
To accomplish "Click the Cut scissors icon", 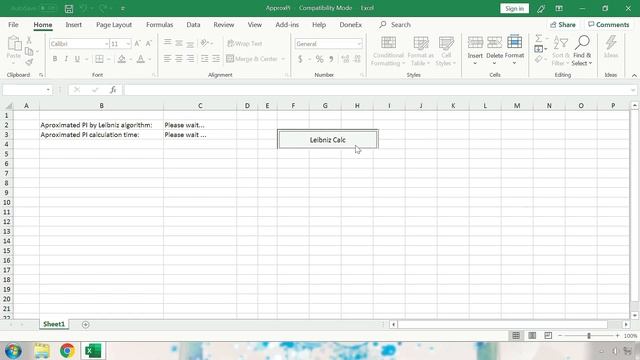I will tap(29, 40).
